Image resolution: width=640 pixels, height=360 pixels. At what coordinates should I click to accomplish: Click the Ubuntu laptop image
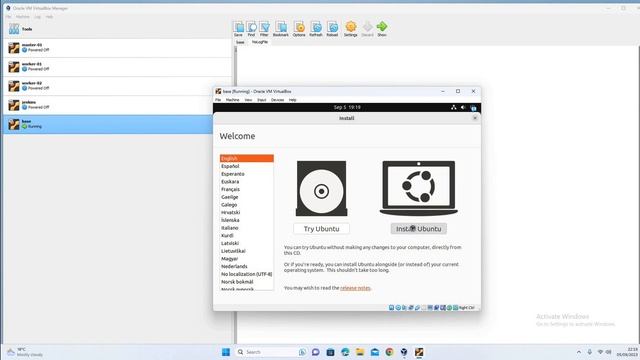[x=419, y=188]
